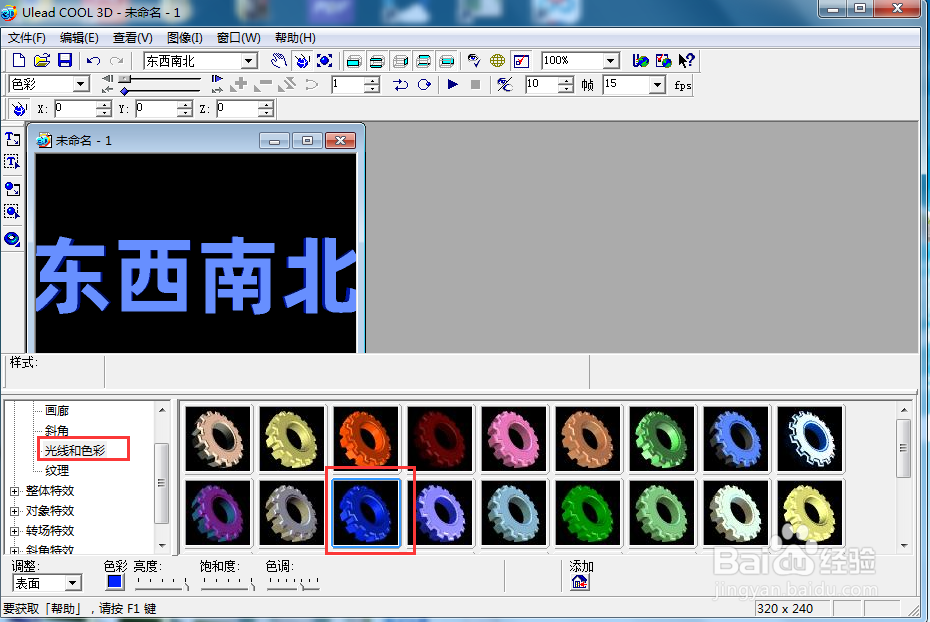Click the first globe web link icon

point(640,60)
